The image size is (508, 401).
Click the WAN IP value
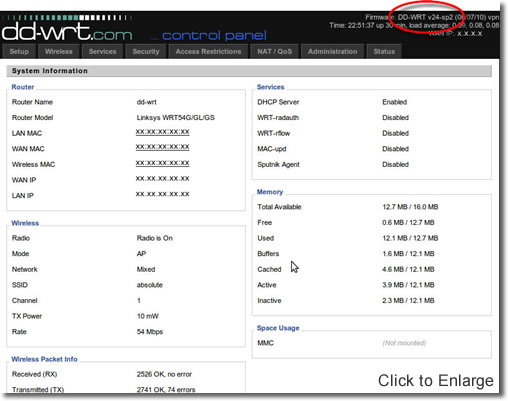coord(162,179)
